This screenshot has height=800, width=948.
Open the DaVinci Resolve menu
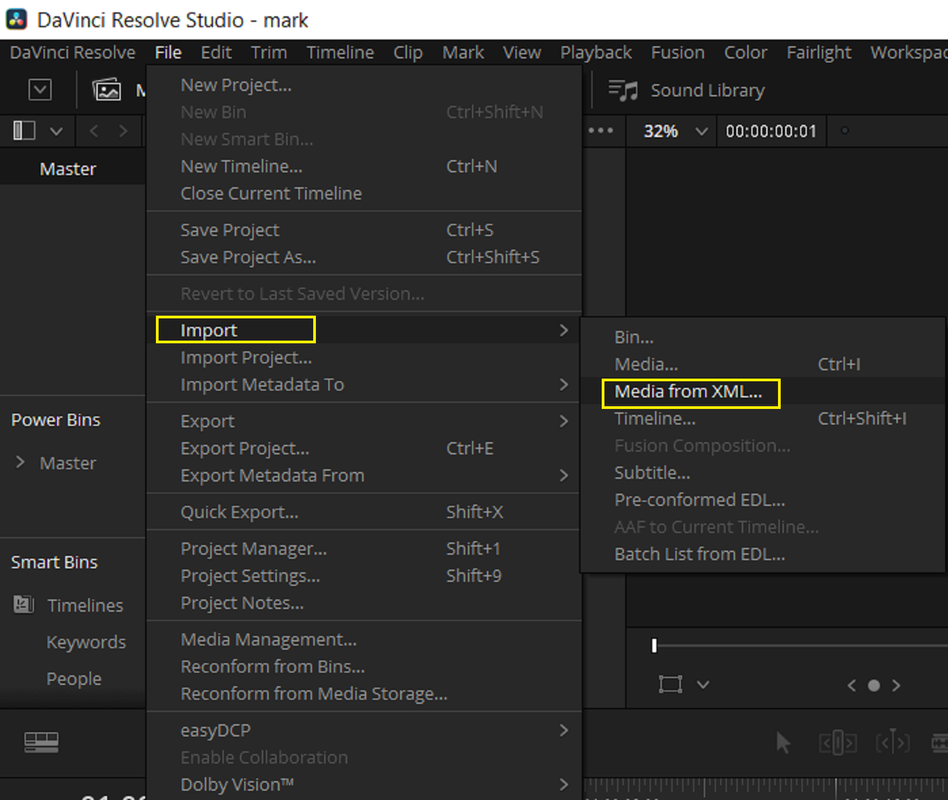click(x=73, y=53)
